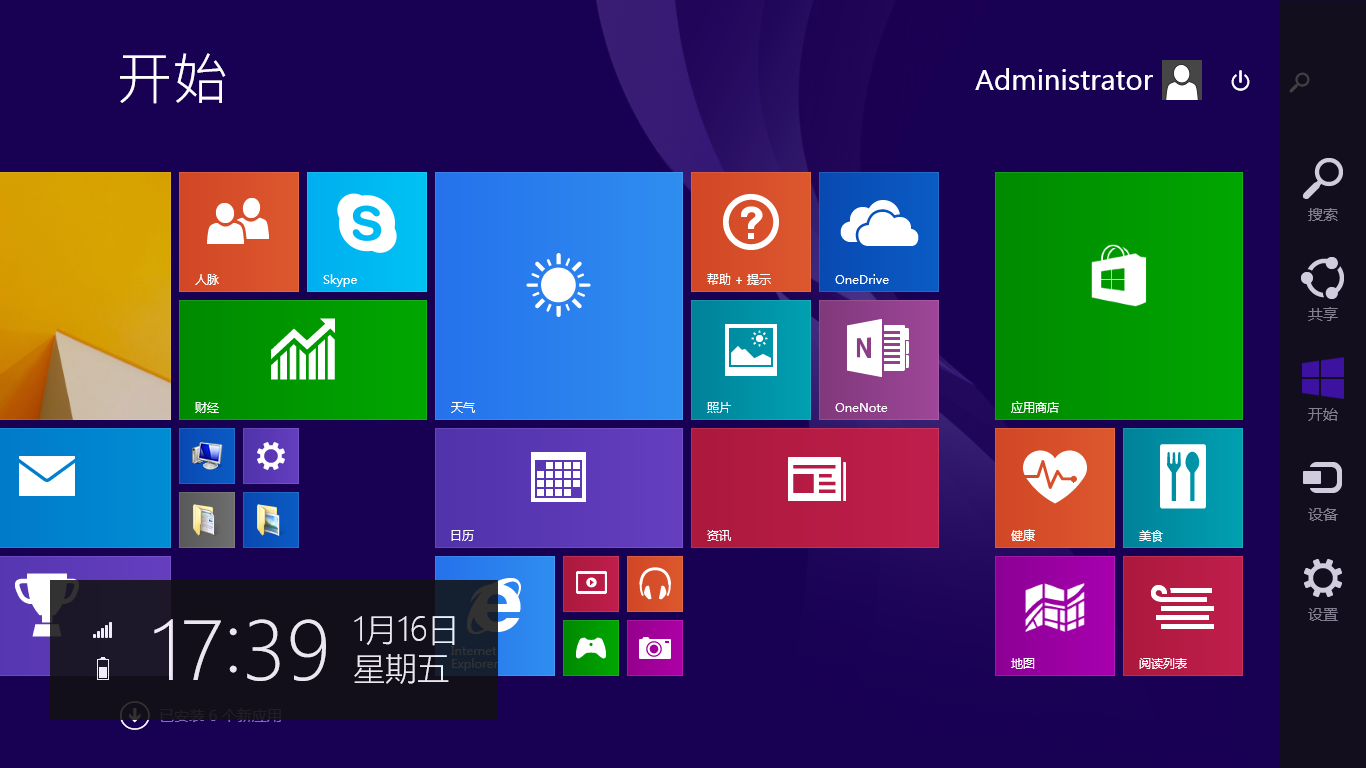Open the small headphones Music tile
The width and height of the screenshot is (1366, 768).
point(655,584)
